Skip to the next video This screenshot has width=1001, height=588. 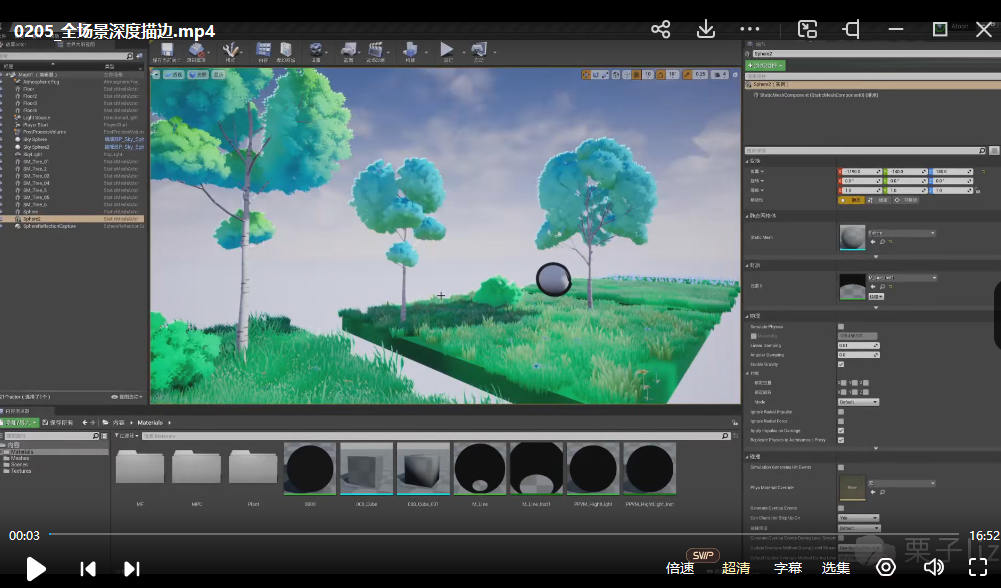click(131, 569)
